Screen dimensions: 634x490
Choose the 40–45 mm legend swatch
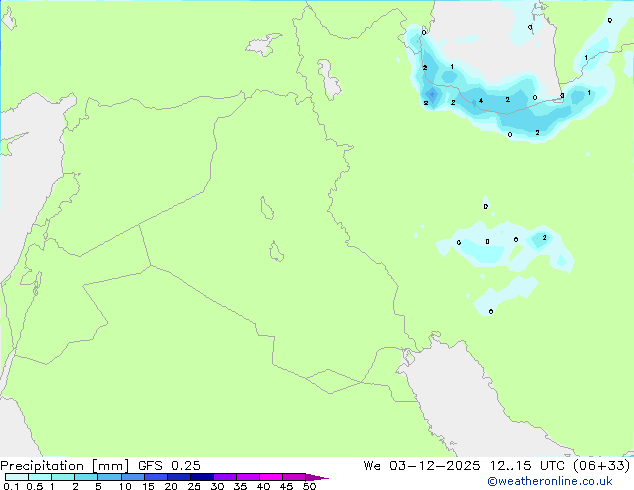271,477
